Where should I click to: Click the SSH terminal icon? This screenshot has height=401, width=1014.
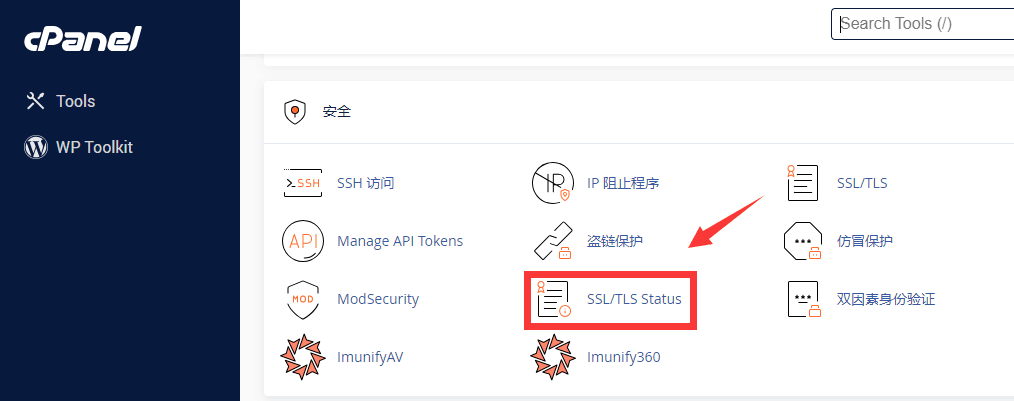tap(303, 183)
